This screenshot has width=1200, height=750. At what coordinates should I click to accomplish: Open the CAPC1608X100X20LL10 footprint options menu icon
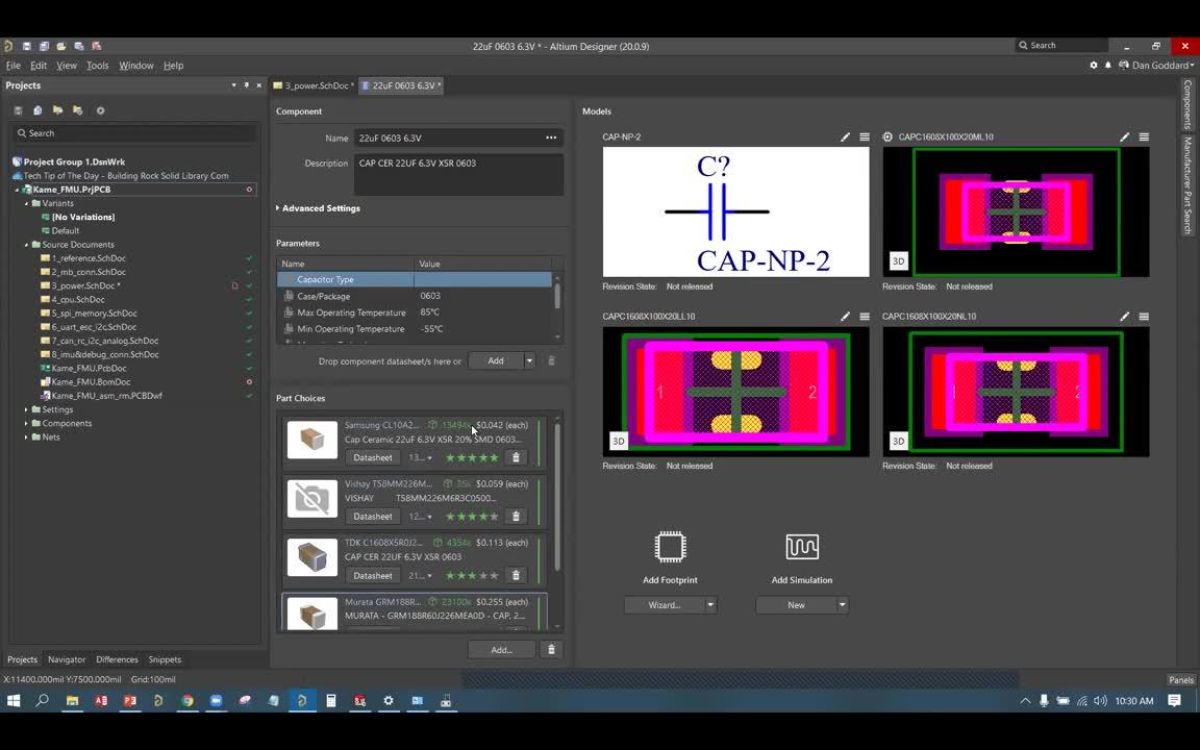pyautogui.click(x=864, y=317)
